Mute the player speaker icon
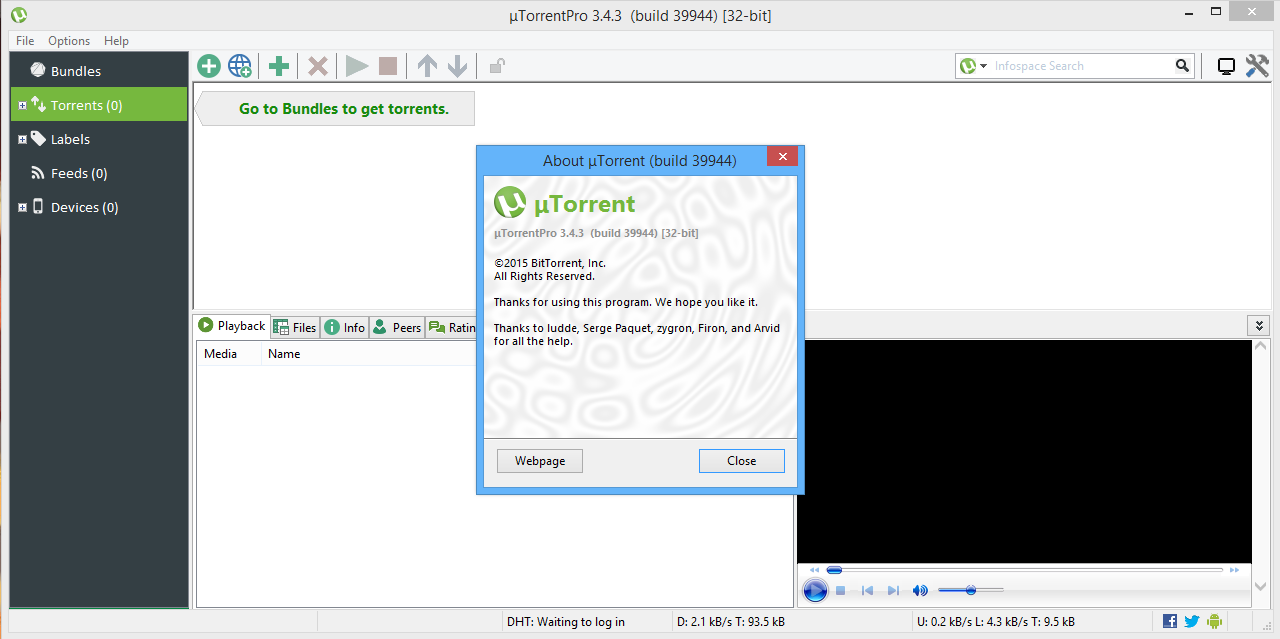 point(920,591)
